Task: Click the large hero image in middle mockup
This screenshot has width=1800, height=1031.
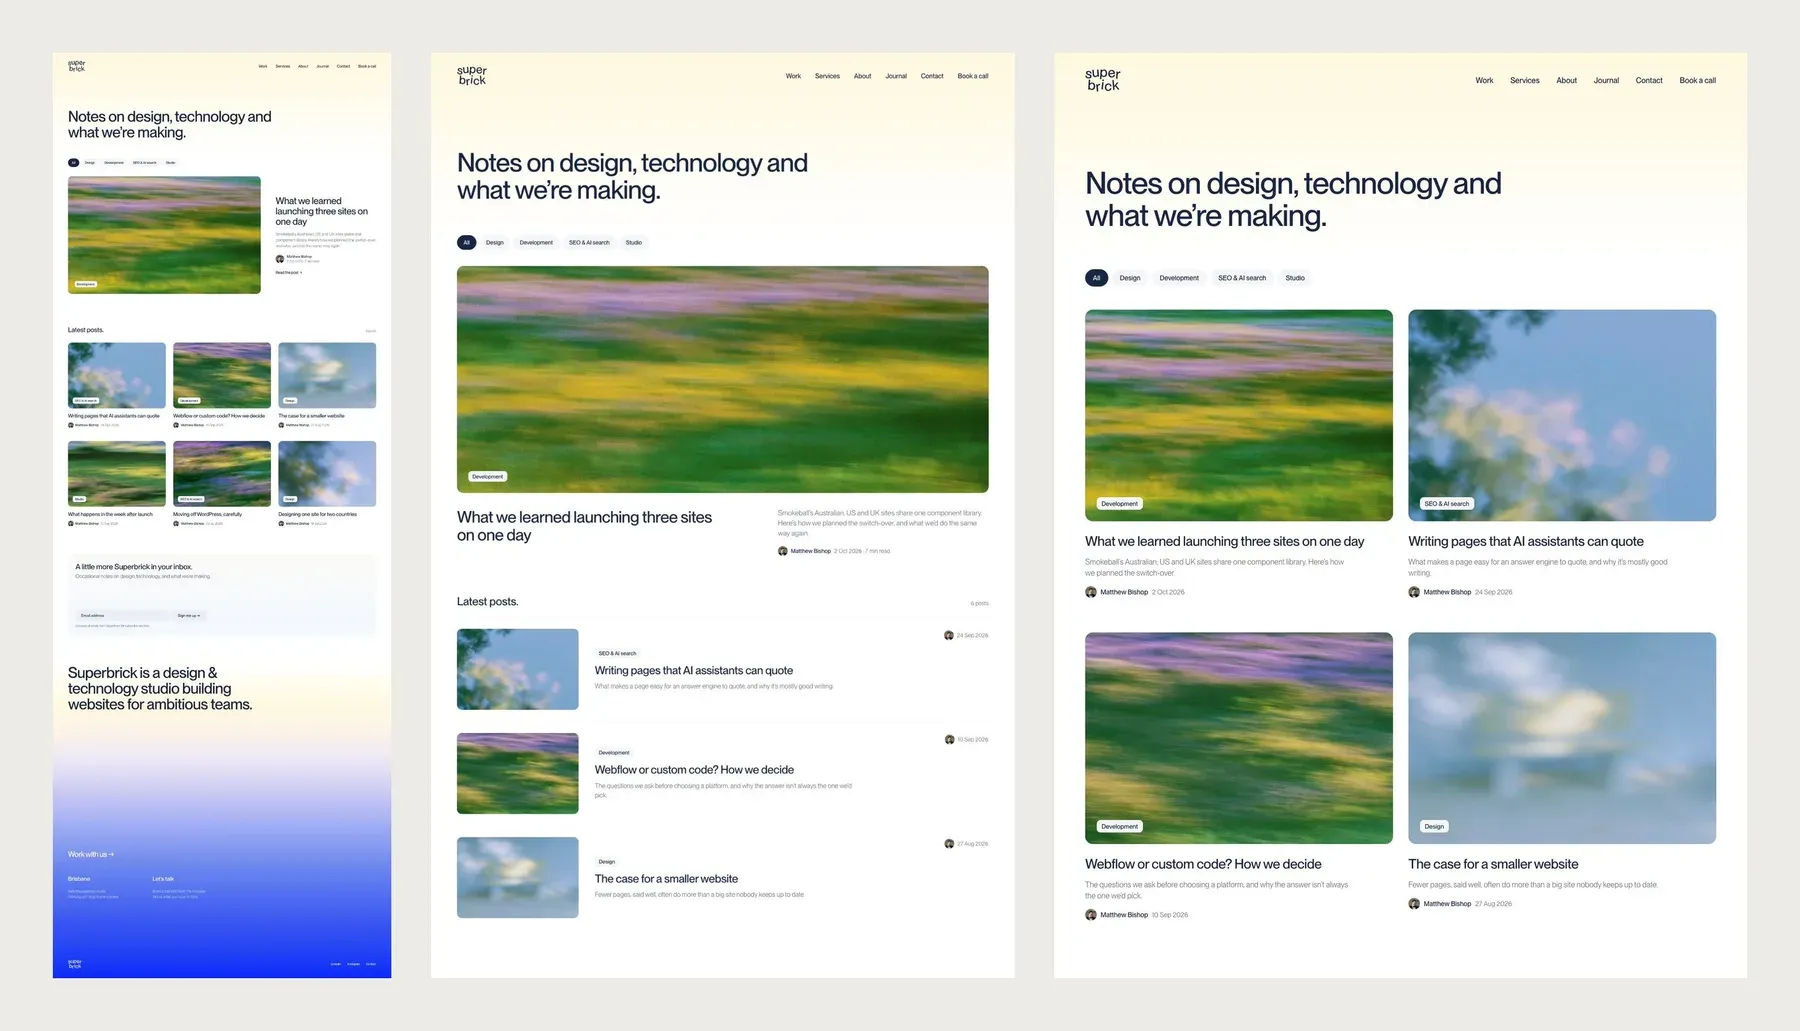Action: click(723, 379)
